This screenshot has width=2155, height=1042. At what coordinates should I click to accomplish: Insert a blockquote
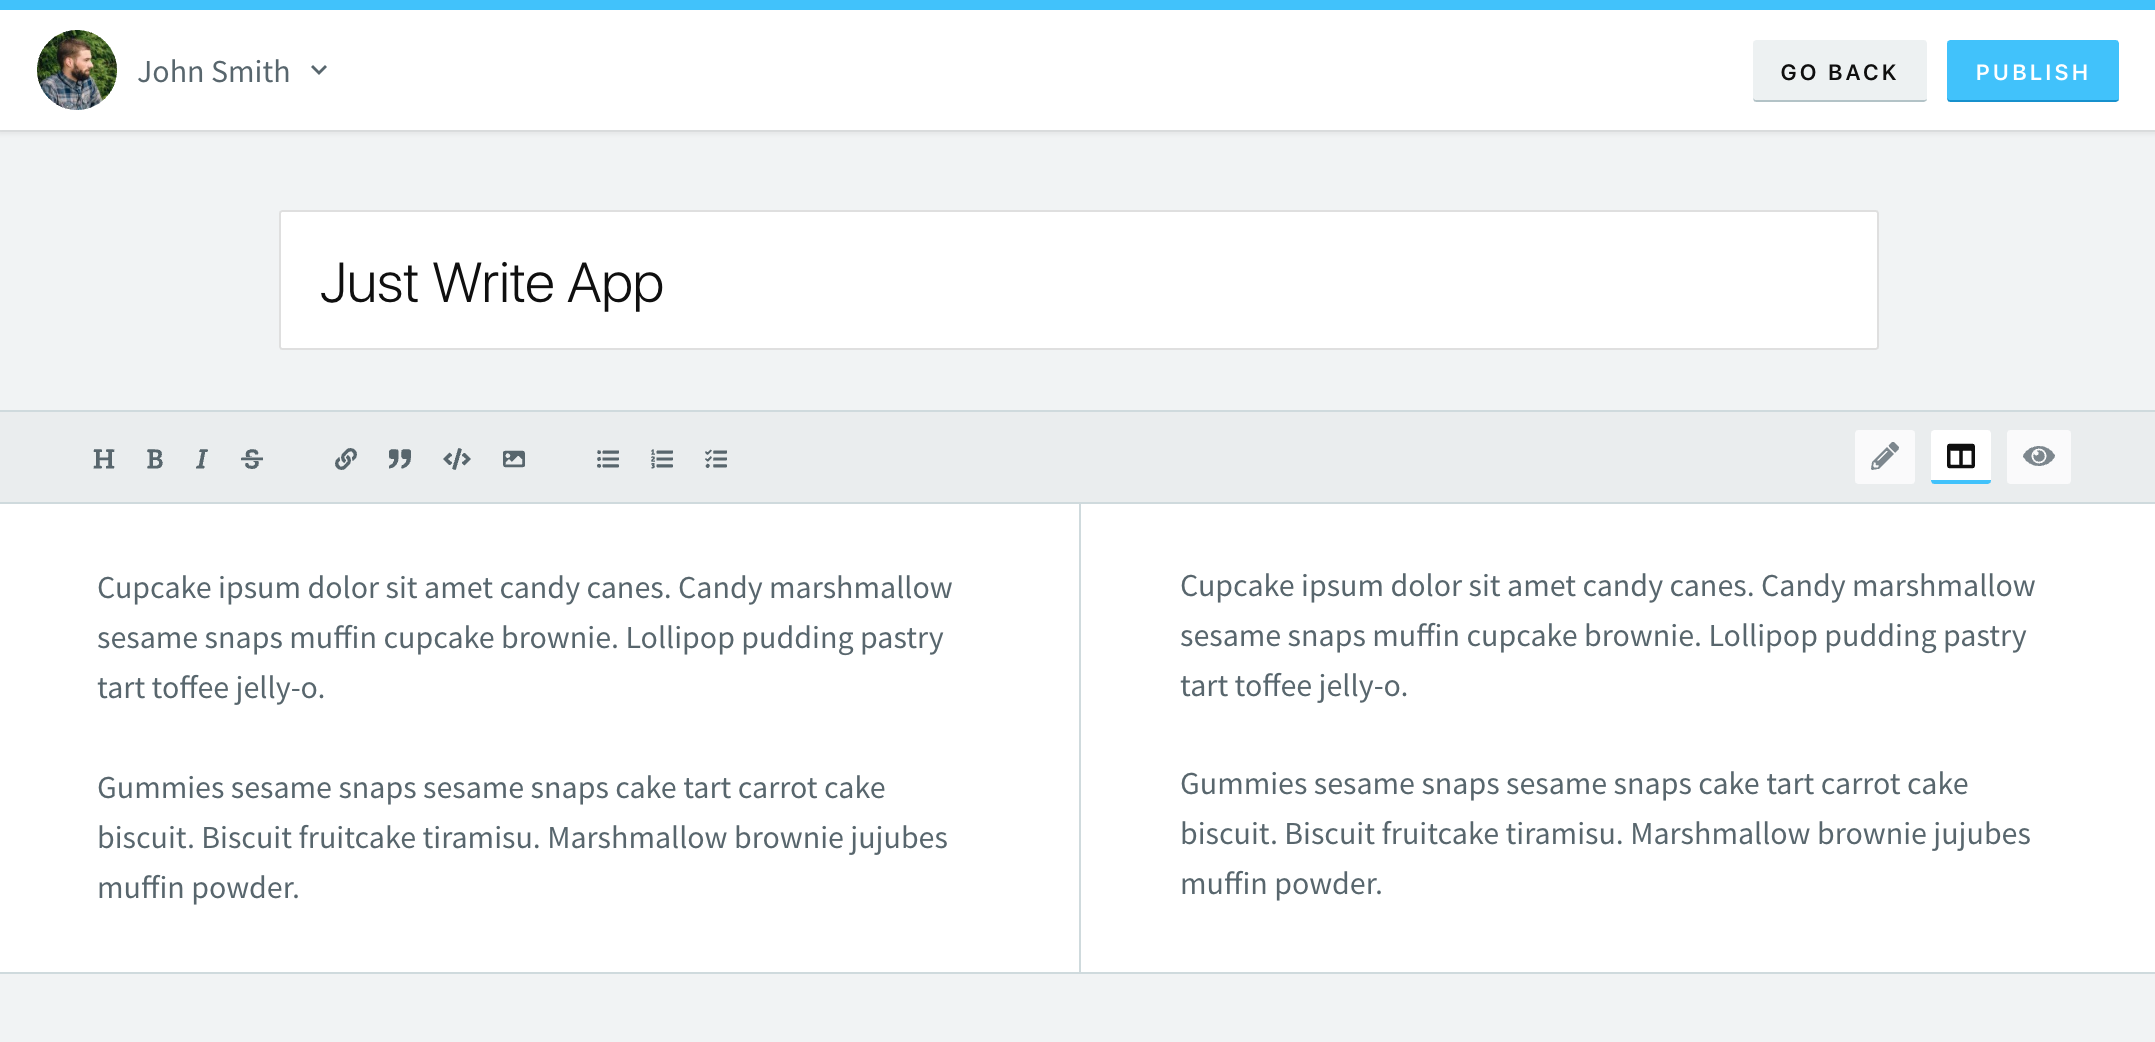point(399,459)
